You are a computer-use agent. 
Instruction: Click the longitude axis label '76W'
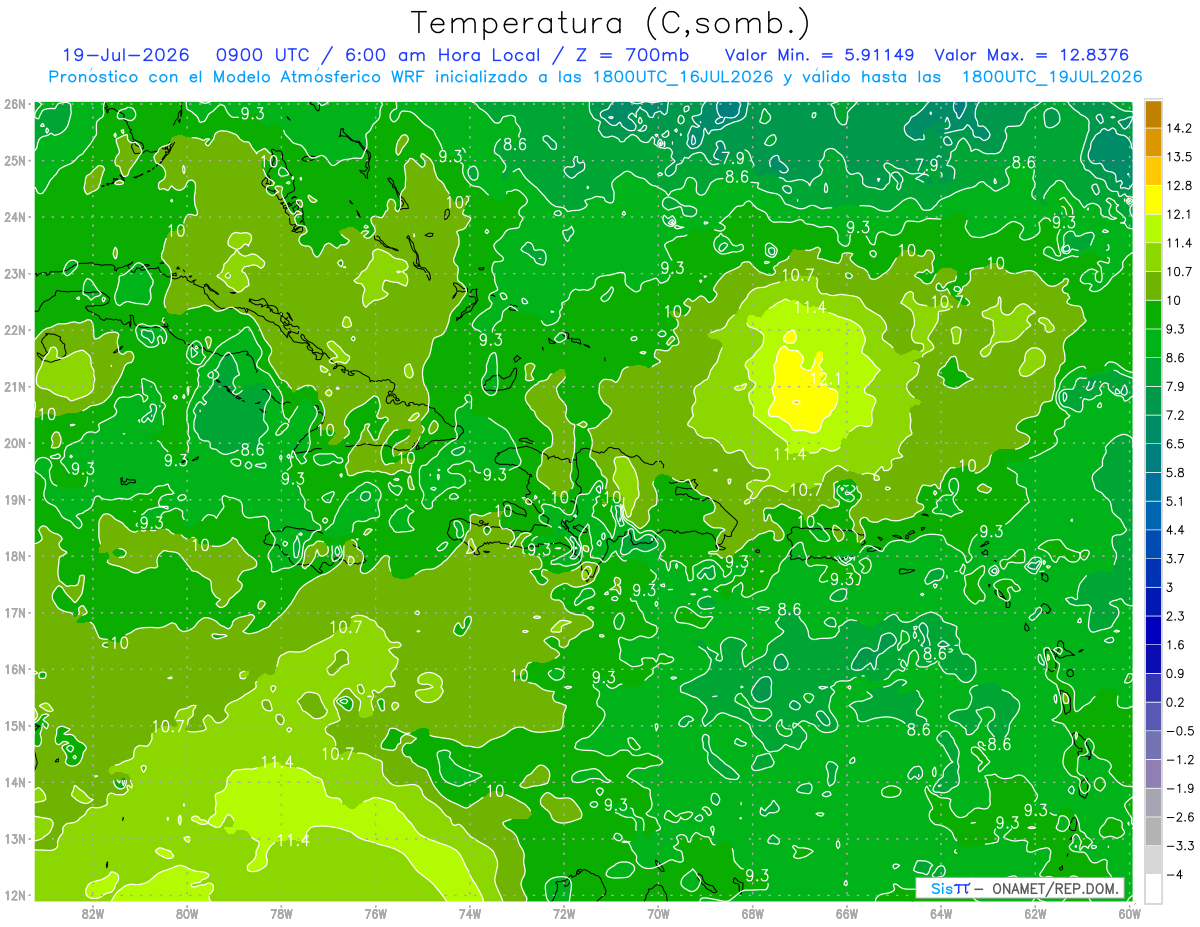pyautogui.click(x=375, y=913)
